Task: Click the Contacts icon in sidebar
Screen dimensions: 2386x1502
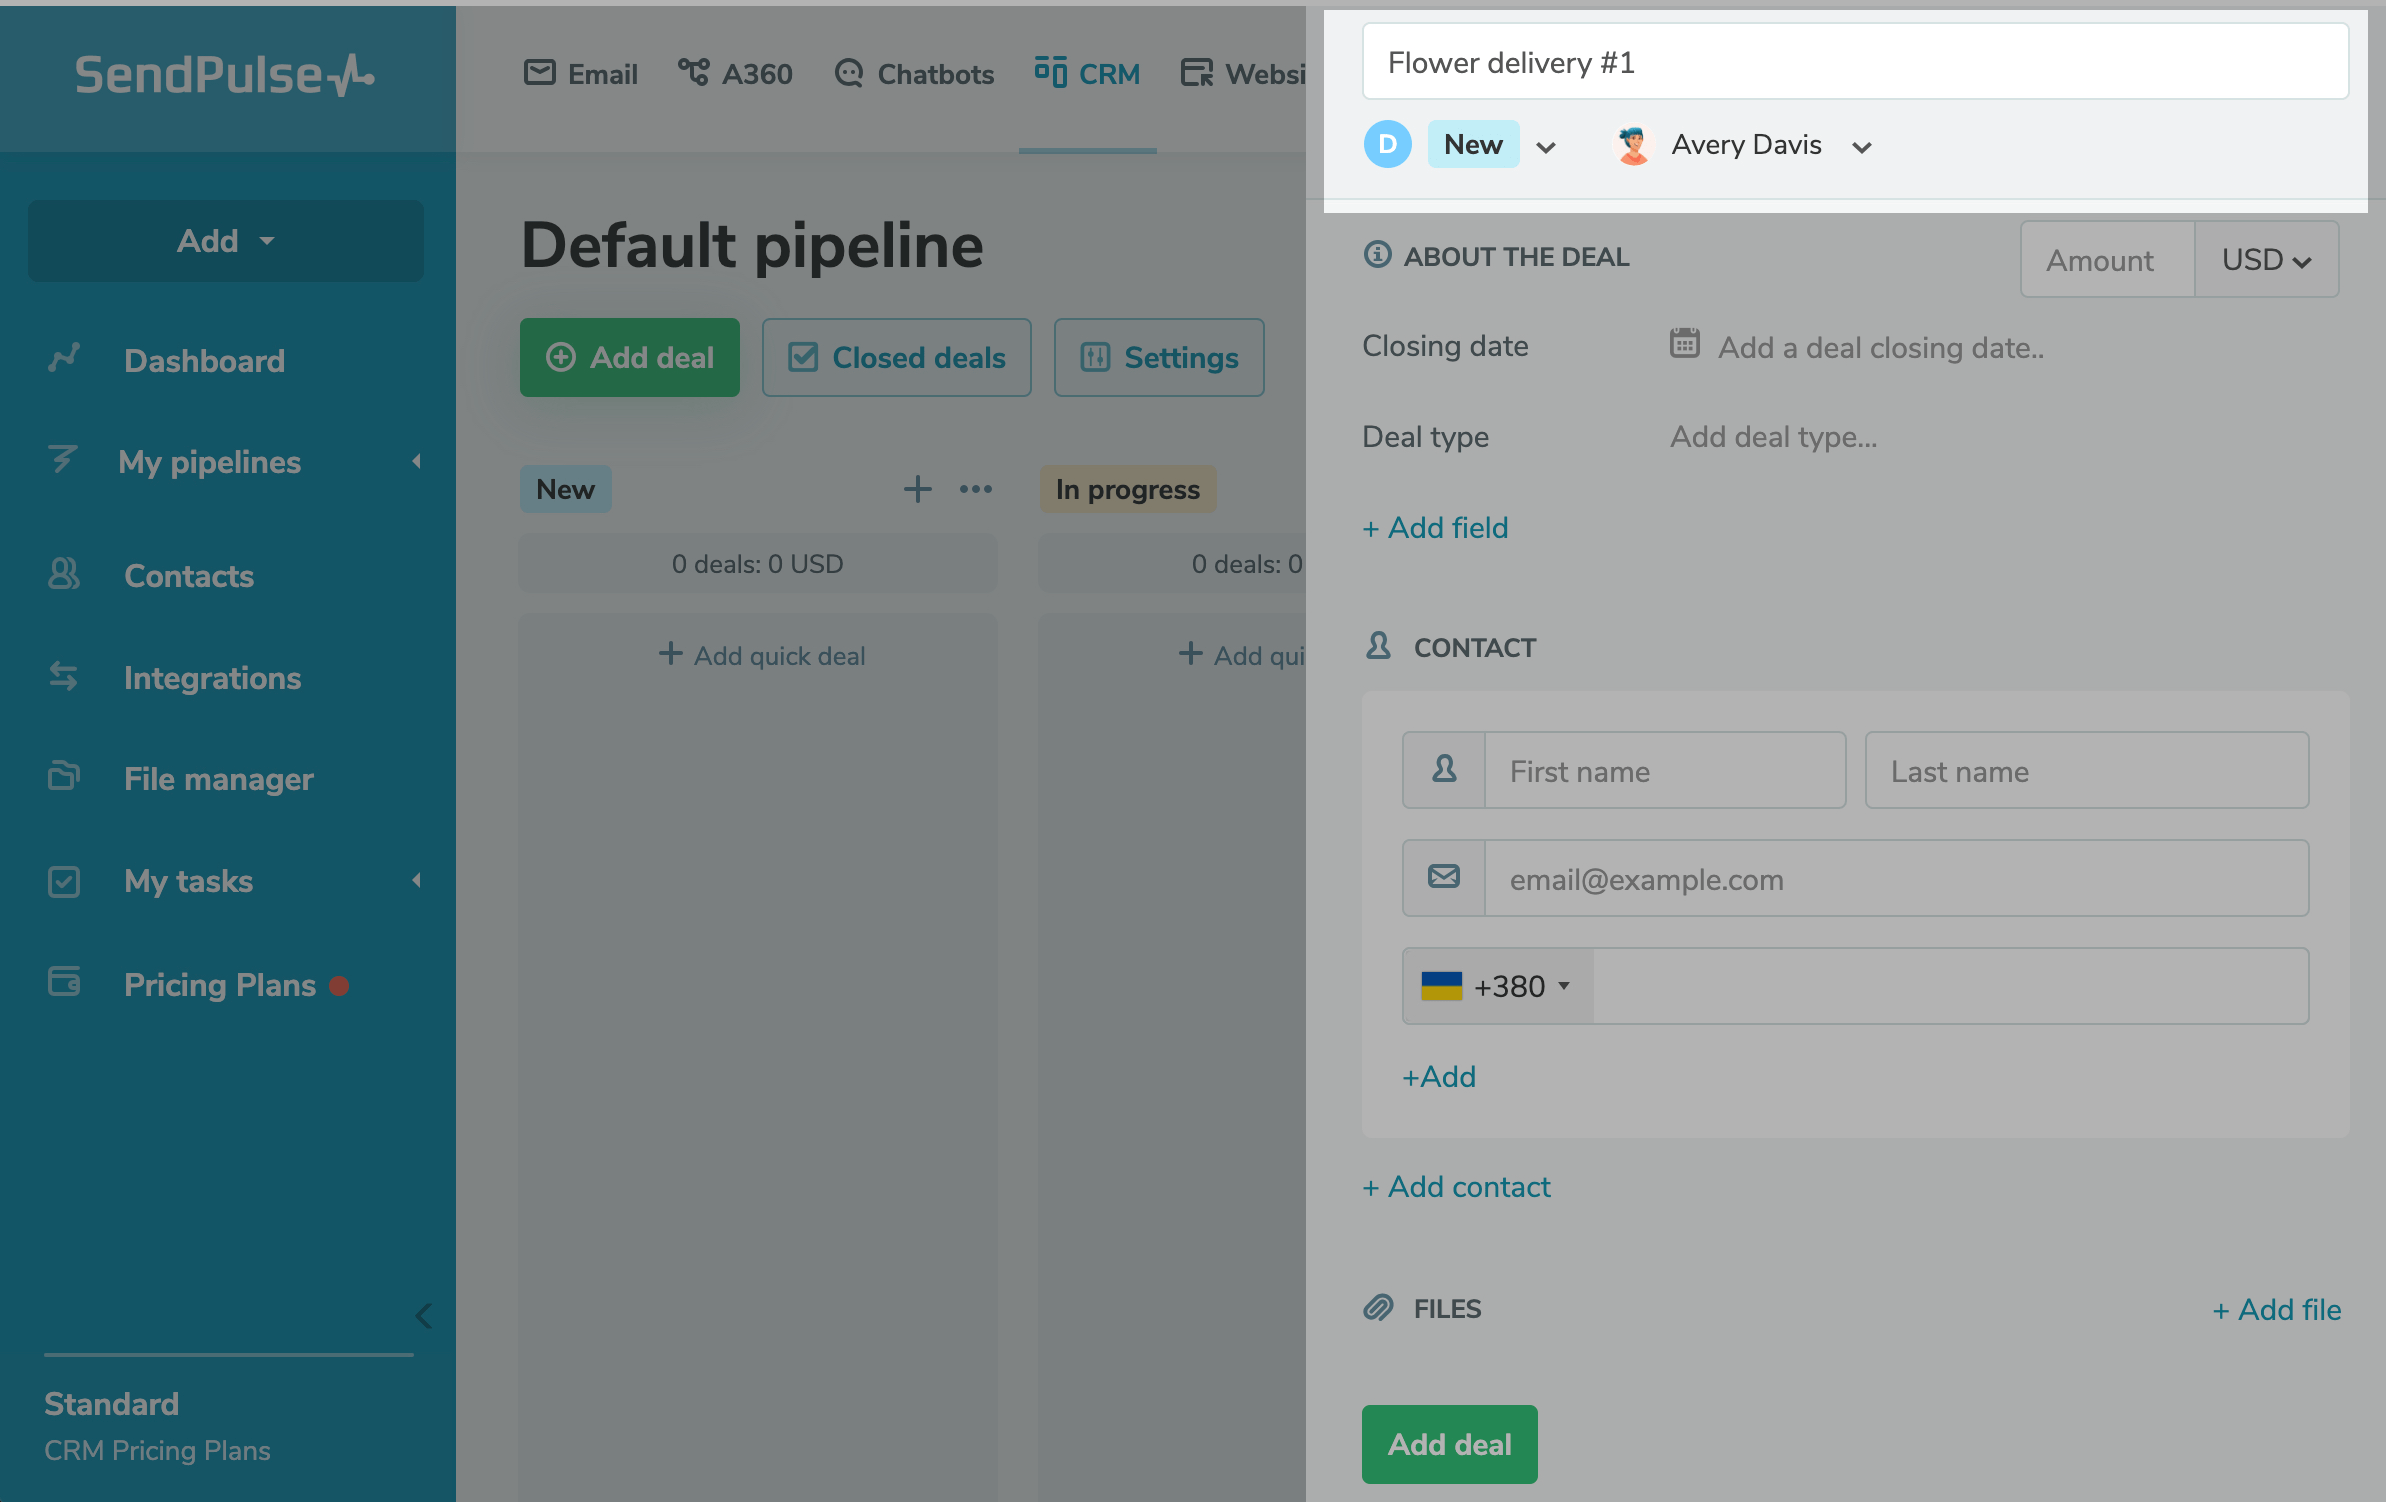Action: (x=64, y=575)
